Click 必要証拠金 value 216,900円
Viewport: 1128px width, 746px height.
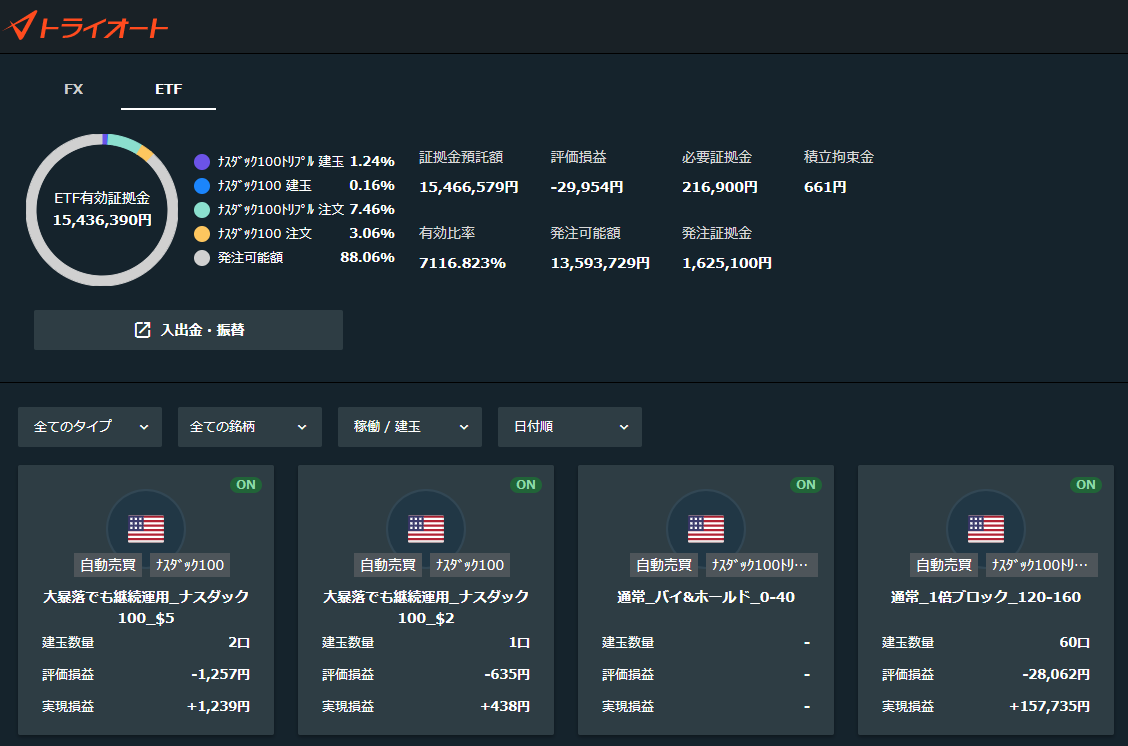719,187
